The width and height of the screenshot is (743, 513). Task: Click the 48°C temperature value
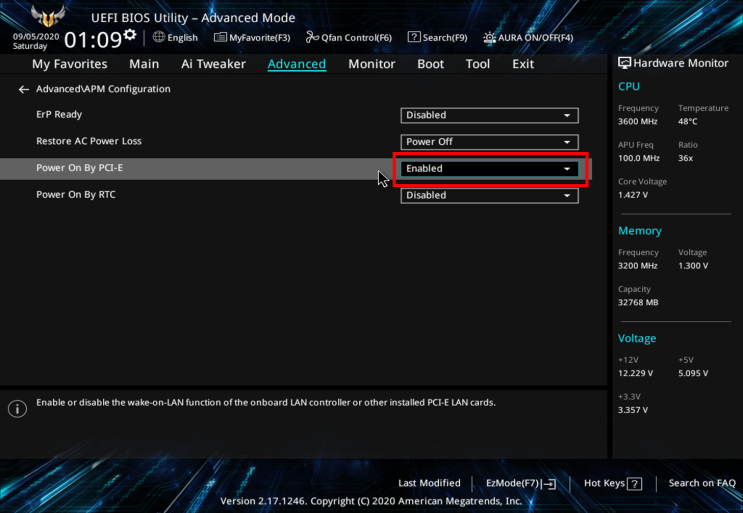[688, 121]
